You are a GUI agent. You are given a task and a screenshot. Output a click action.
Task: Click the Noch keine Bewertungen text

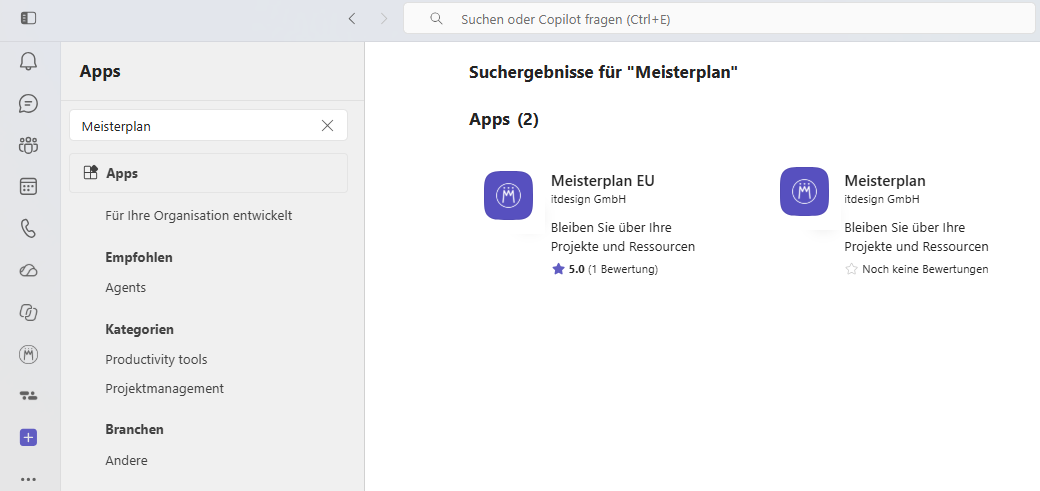pos(925,269)
